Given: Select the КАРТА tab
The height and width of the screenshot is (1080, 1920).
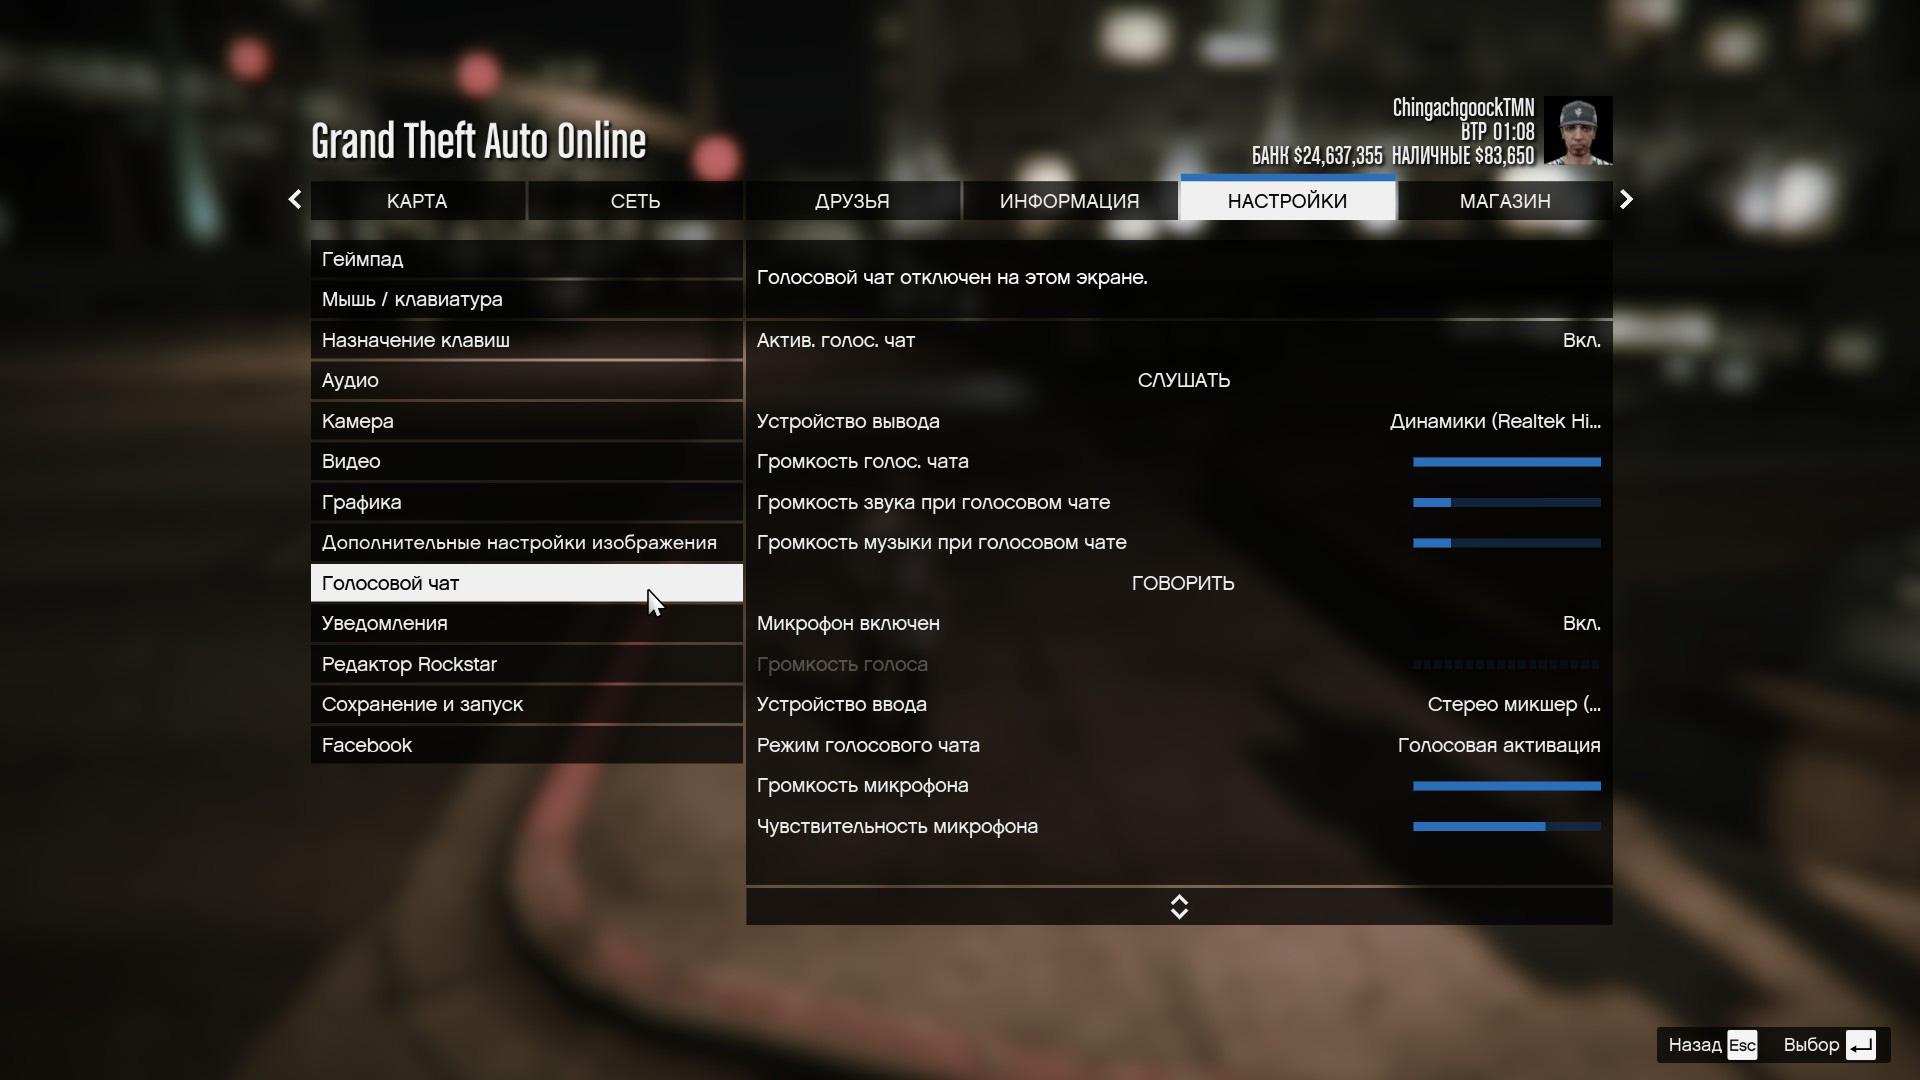Looking at the screenshot, I should (x=417, y=200).
